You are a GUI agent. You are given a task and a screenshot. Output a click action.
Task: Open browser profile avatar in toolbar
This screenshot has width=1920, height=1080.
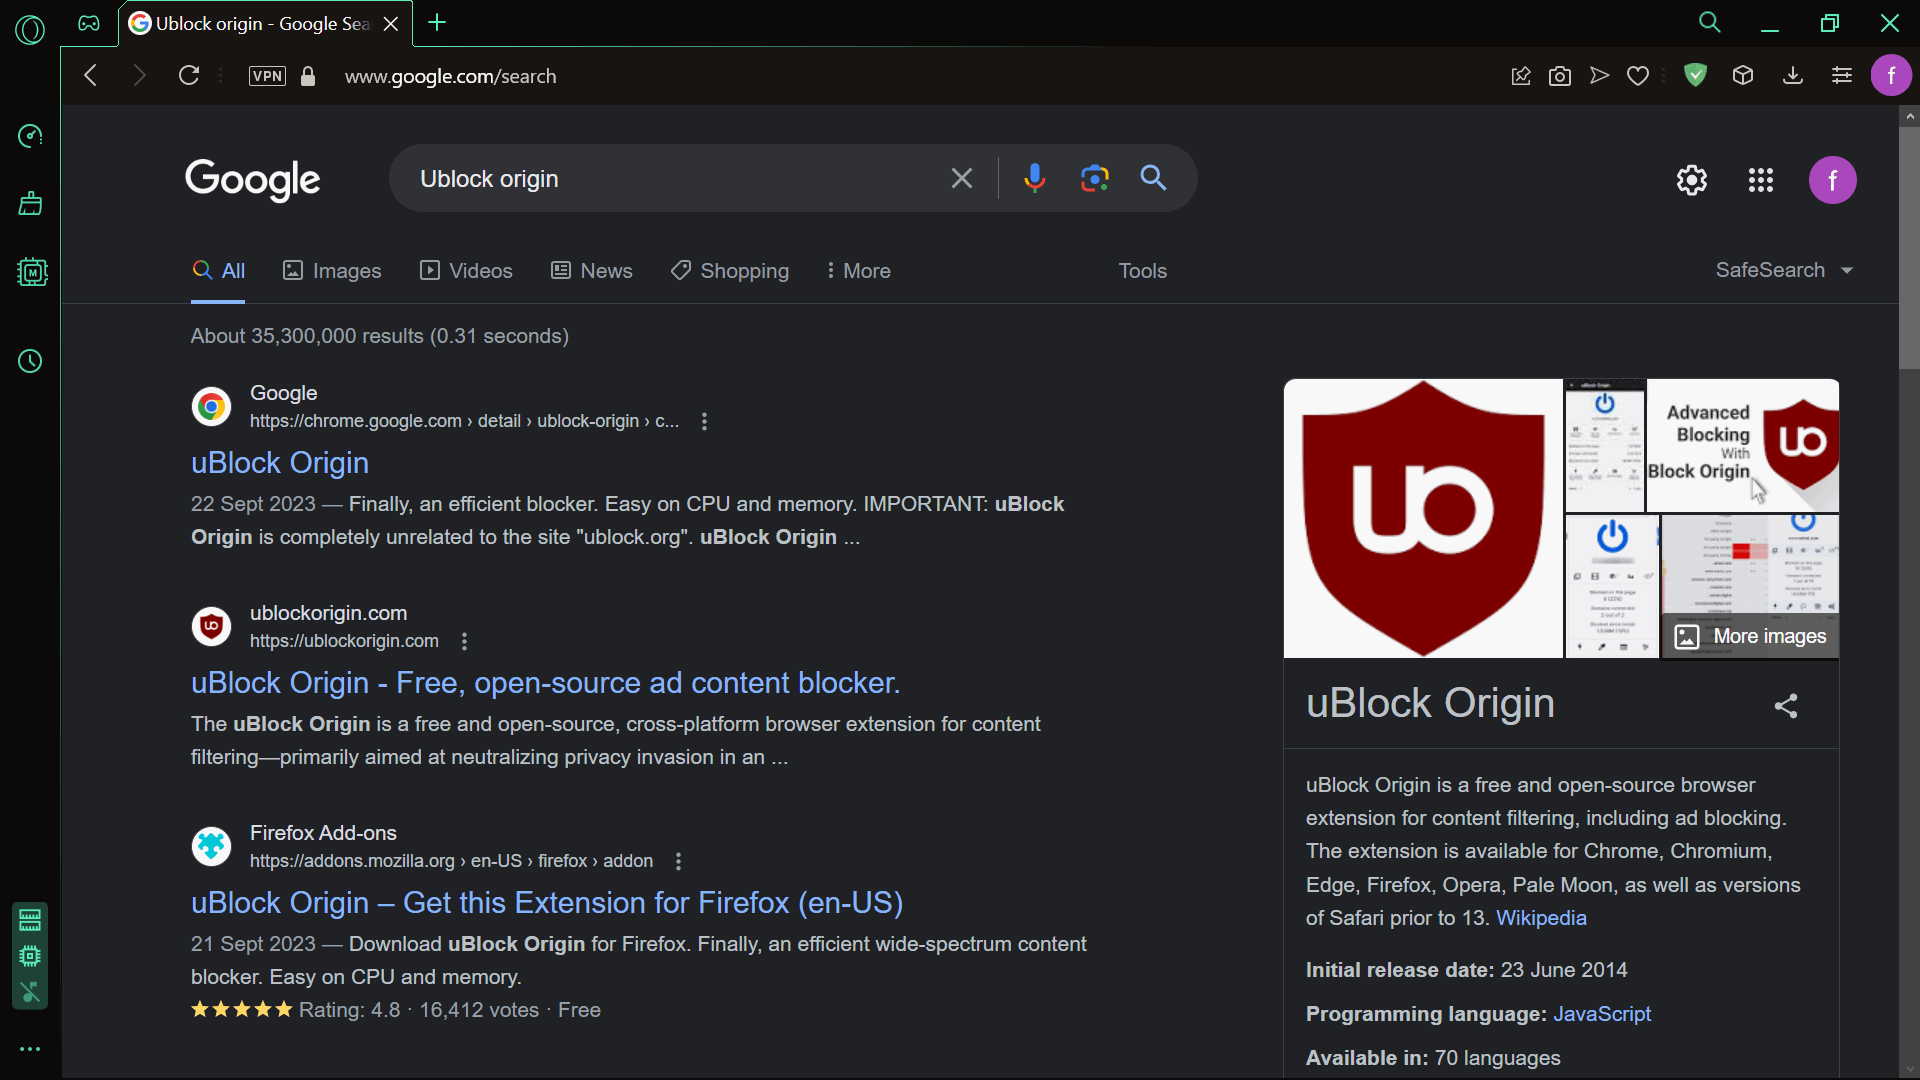point(1891,75)
